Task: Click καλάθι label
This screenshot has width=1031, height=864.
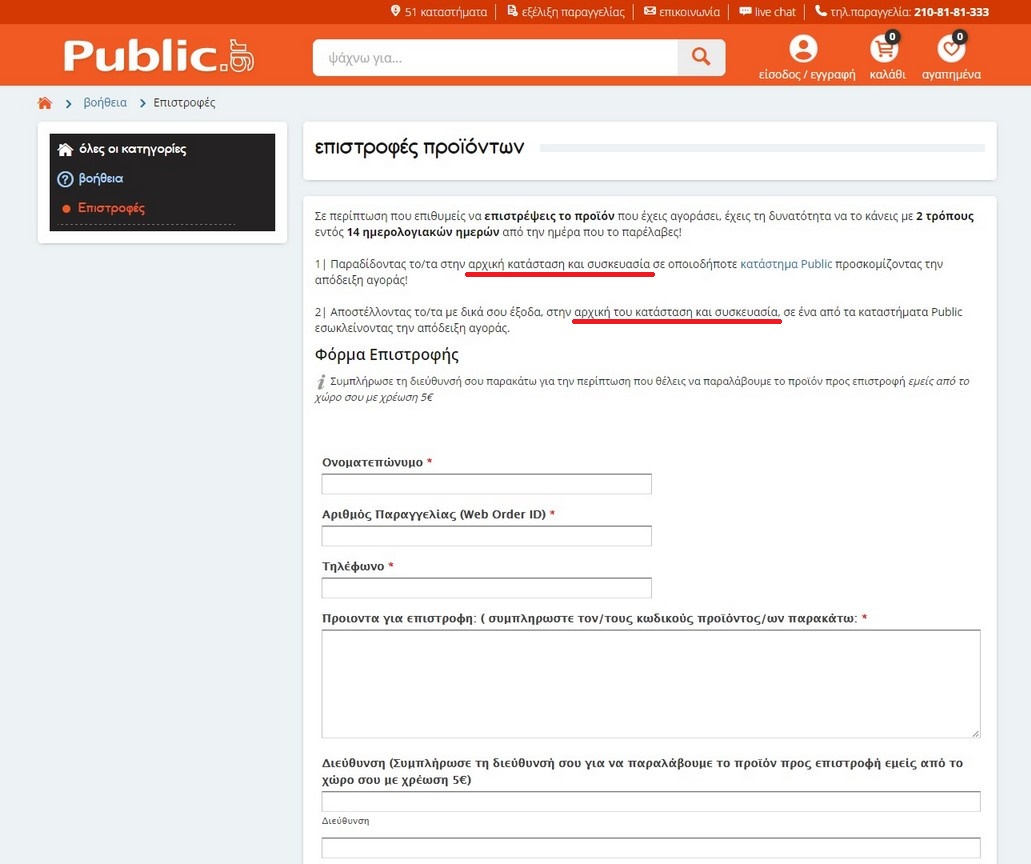Action: point(888,74)
